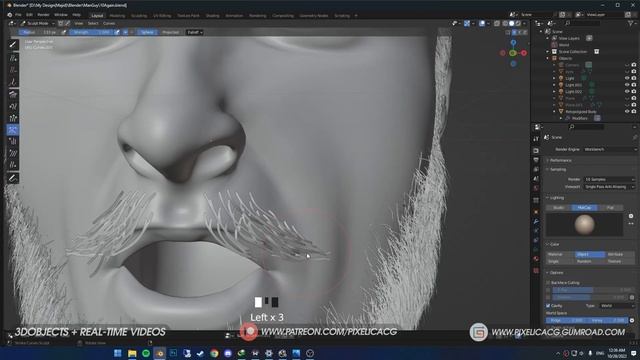The image size is (640, 360).
Task: Expand Modifiers under Retopologized Body
Action: tap(561, 118)
